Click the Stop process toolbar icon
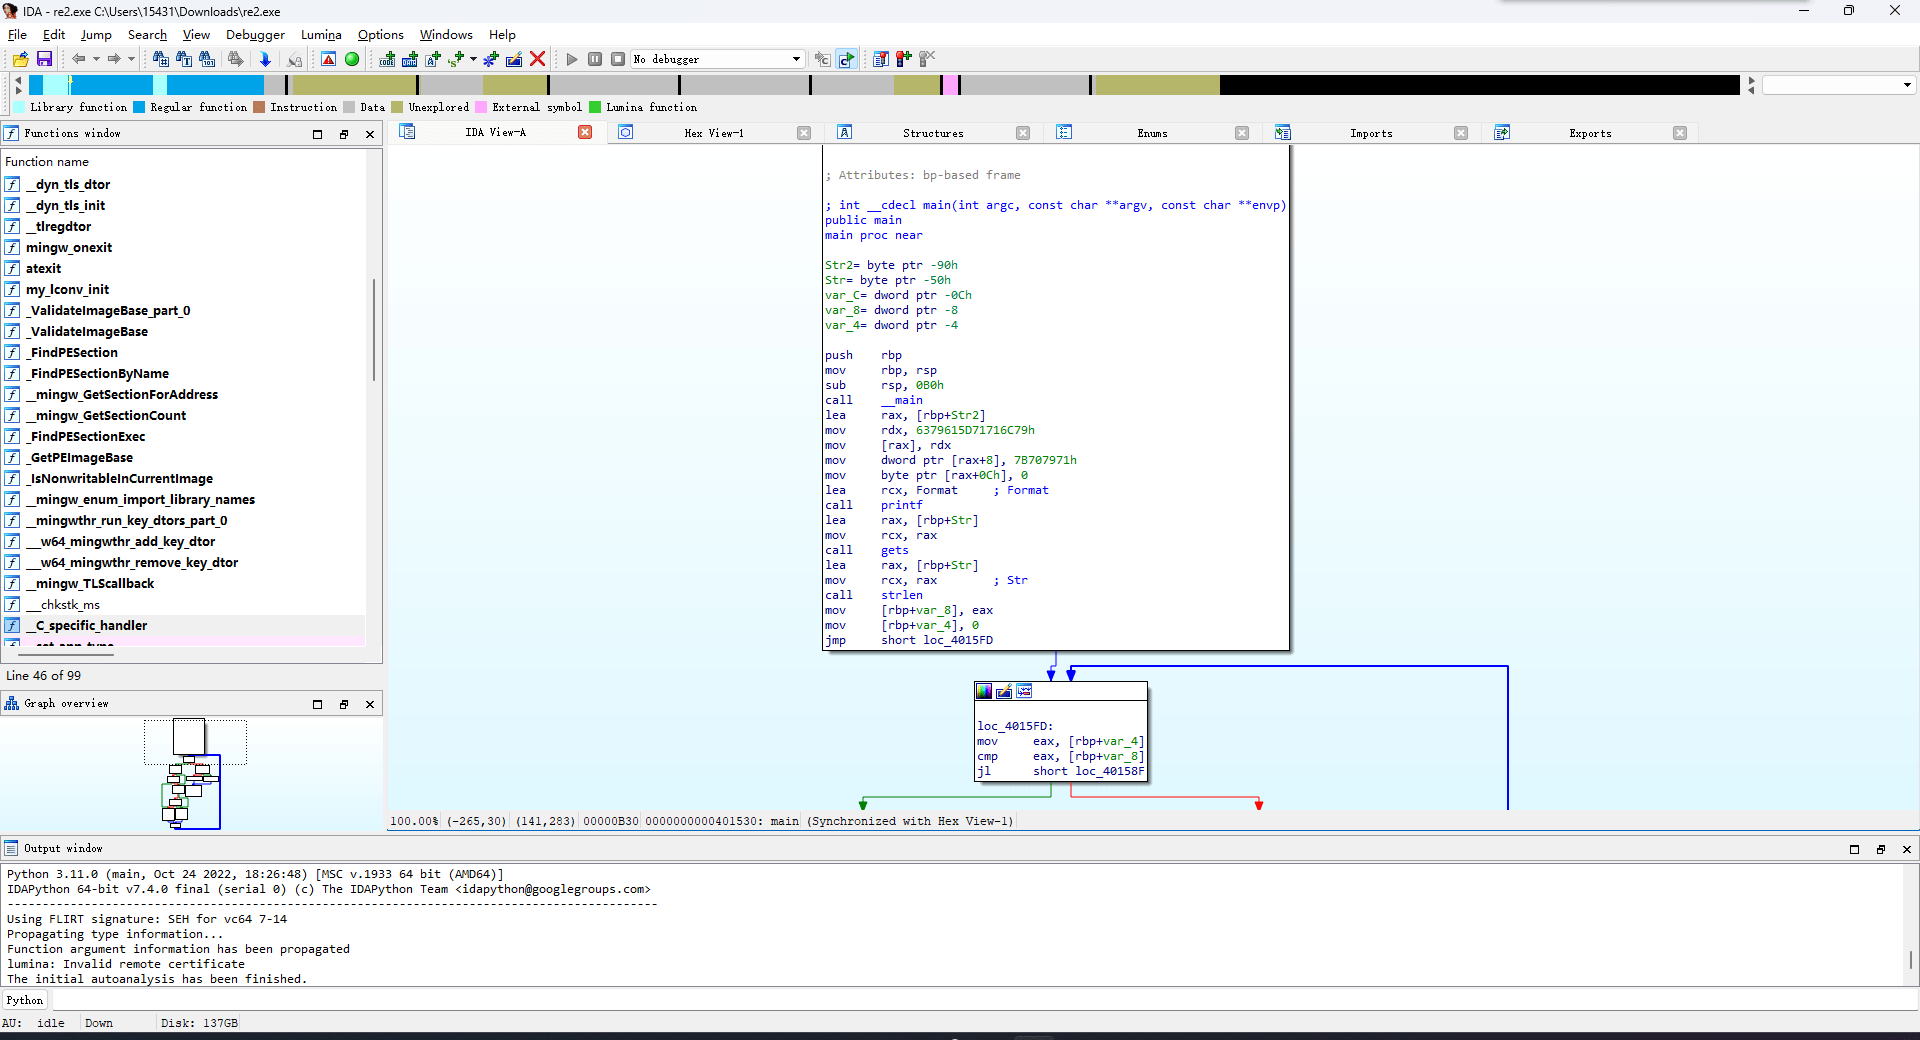This screenshot has height=1040, width=1920. pyautogui.click(x=618, y=59)
